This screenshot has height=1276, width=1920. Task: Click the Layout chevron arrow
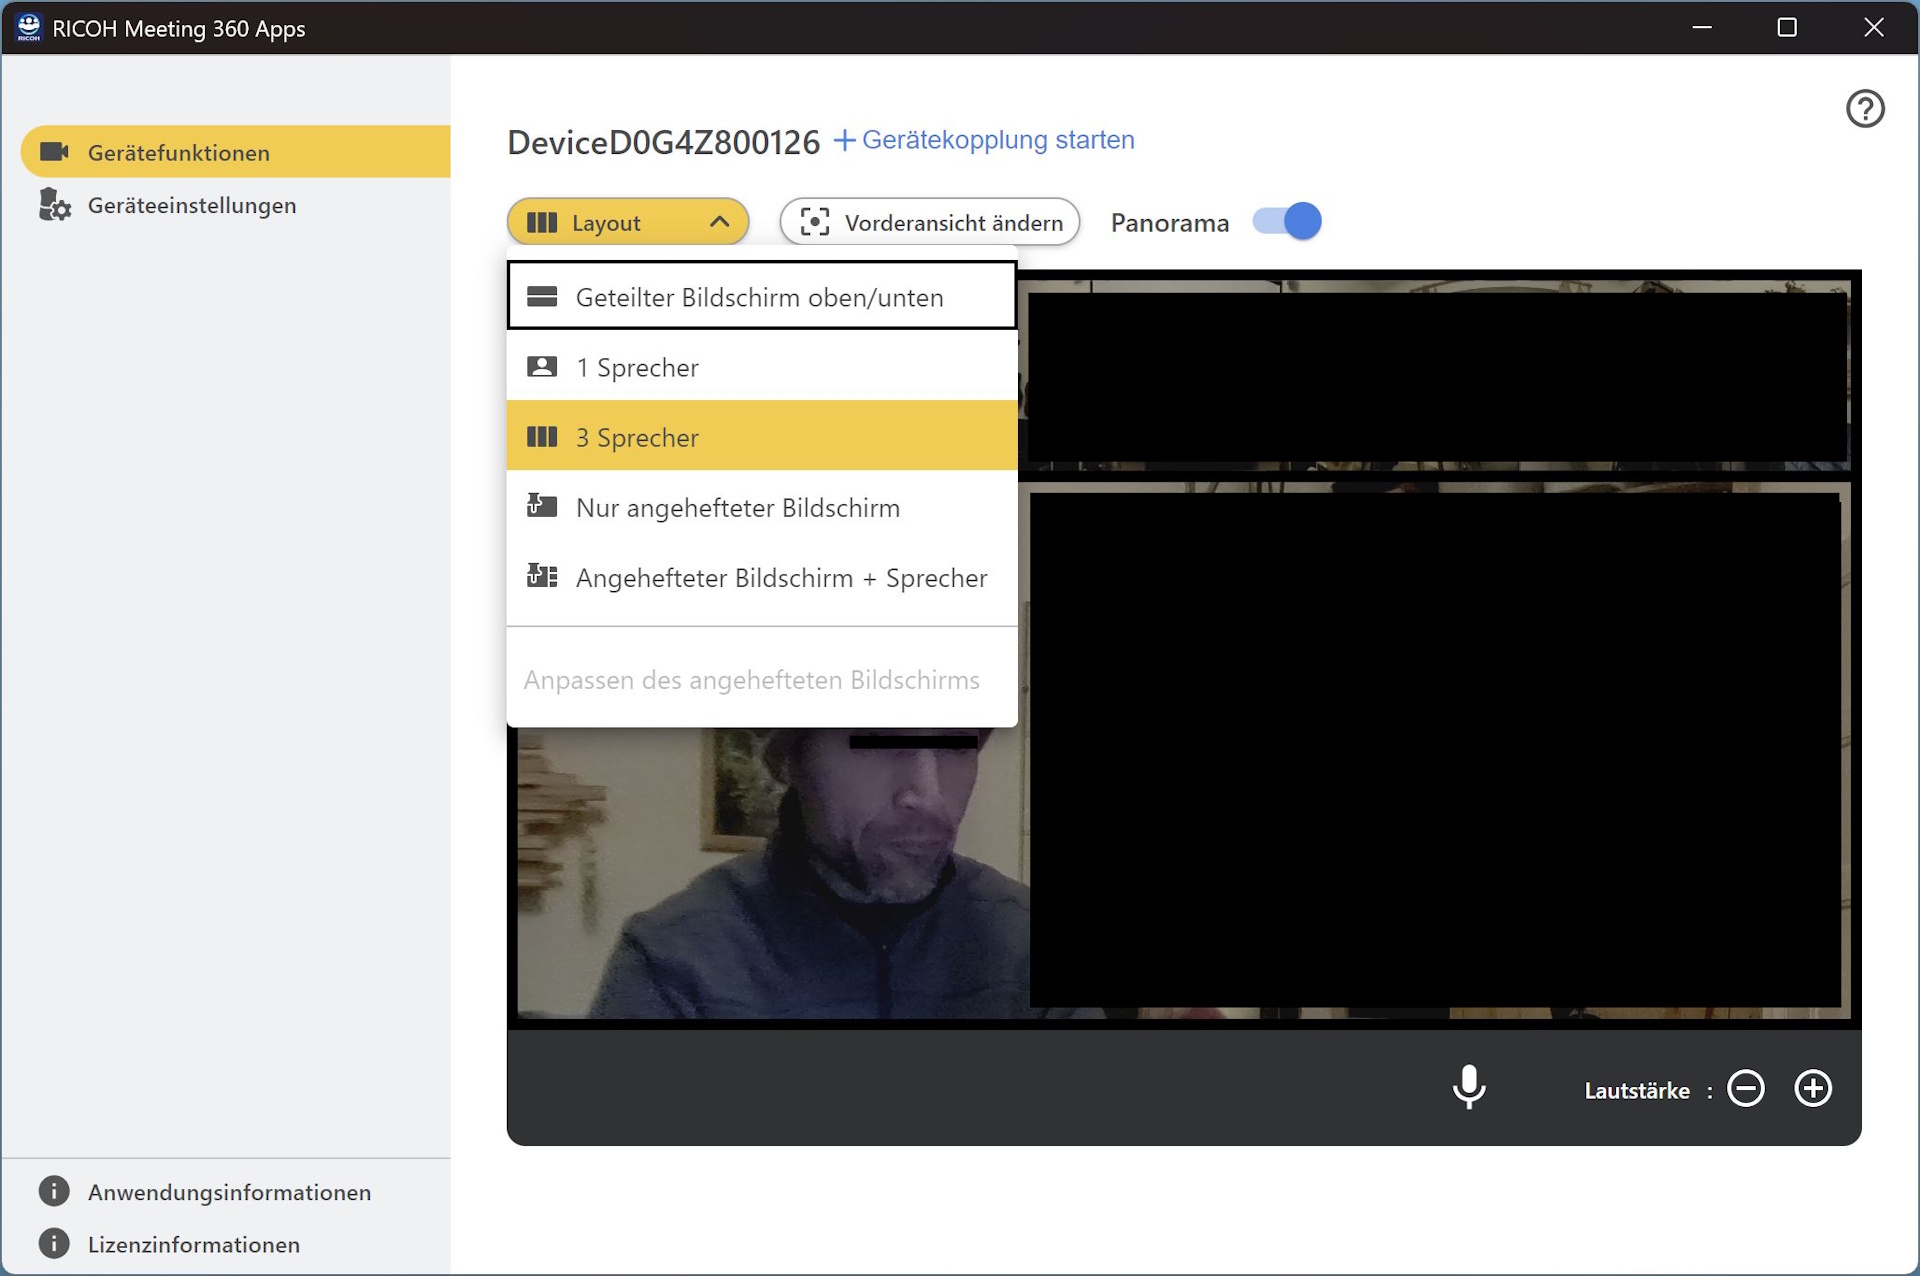click(719, 222)
